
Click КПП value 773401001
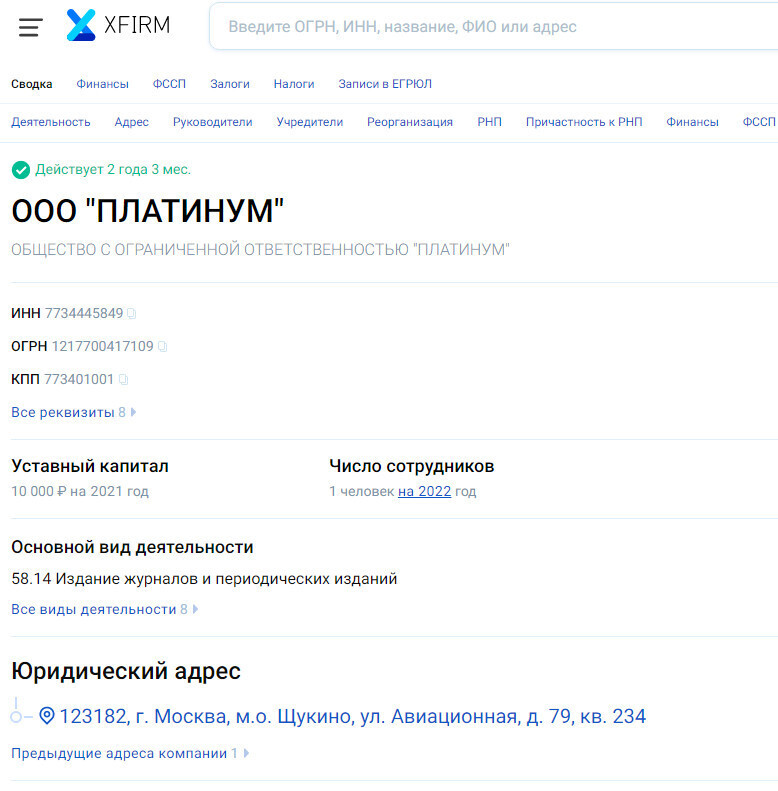click(79, 379)
